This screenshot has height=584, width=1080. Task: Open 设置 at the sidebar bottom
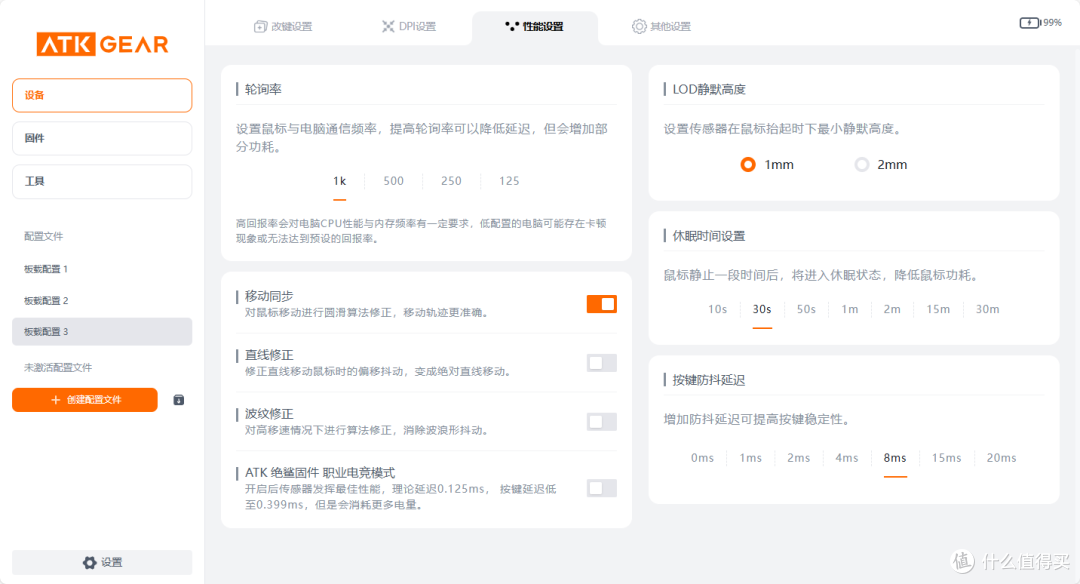click(x=102, y=563)
